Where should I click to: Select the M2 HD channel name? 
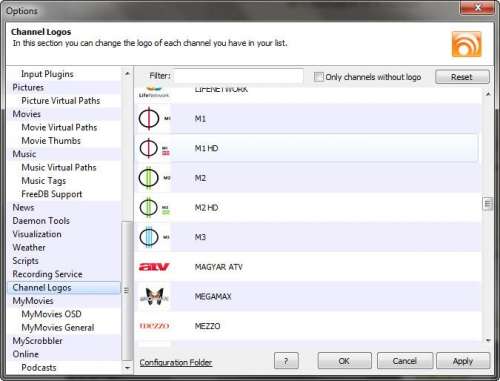(x=206, y=208)
